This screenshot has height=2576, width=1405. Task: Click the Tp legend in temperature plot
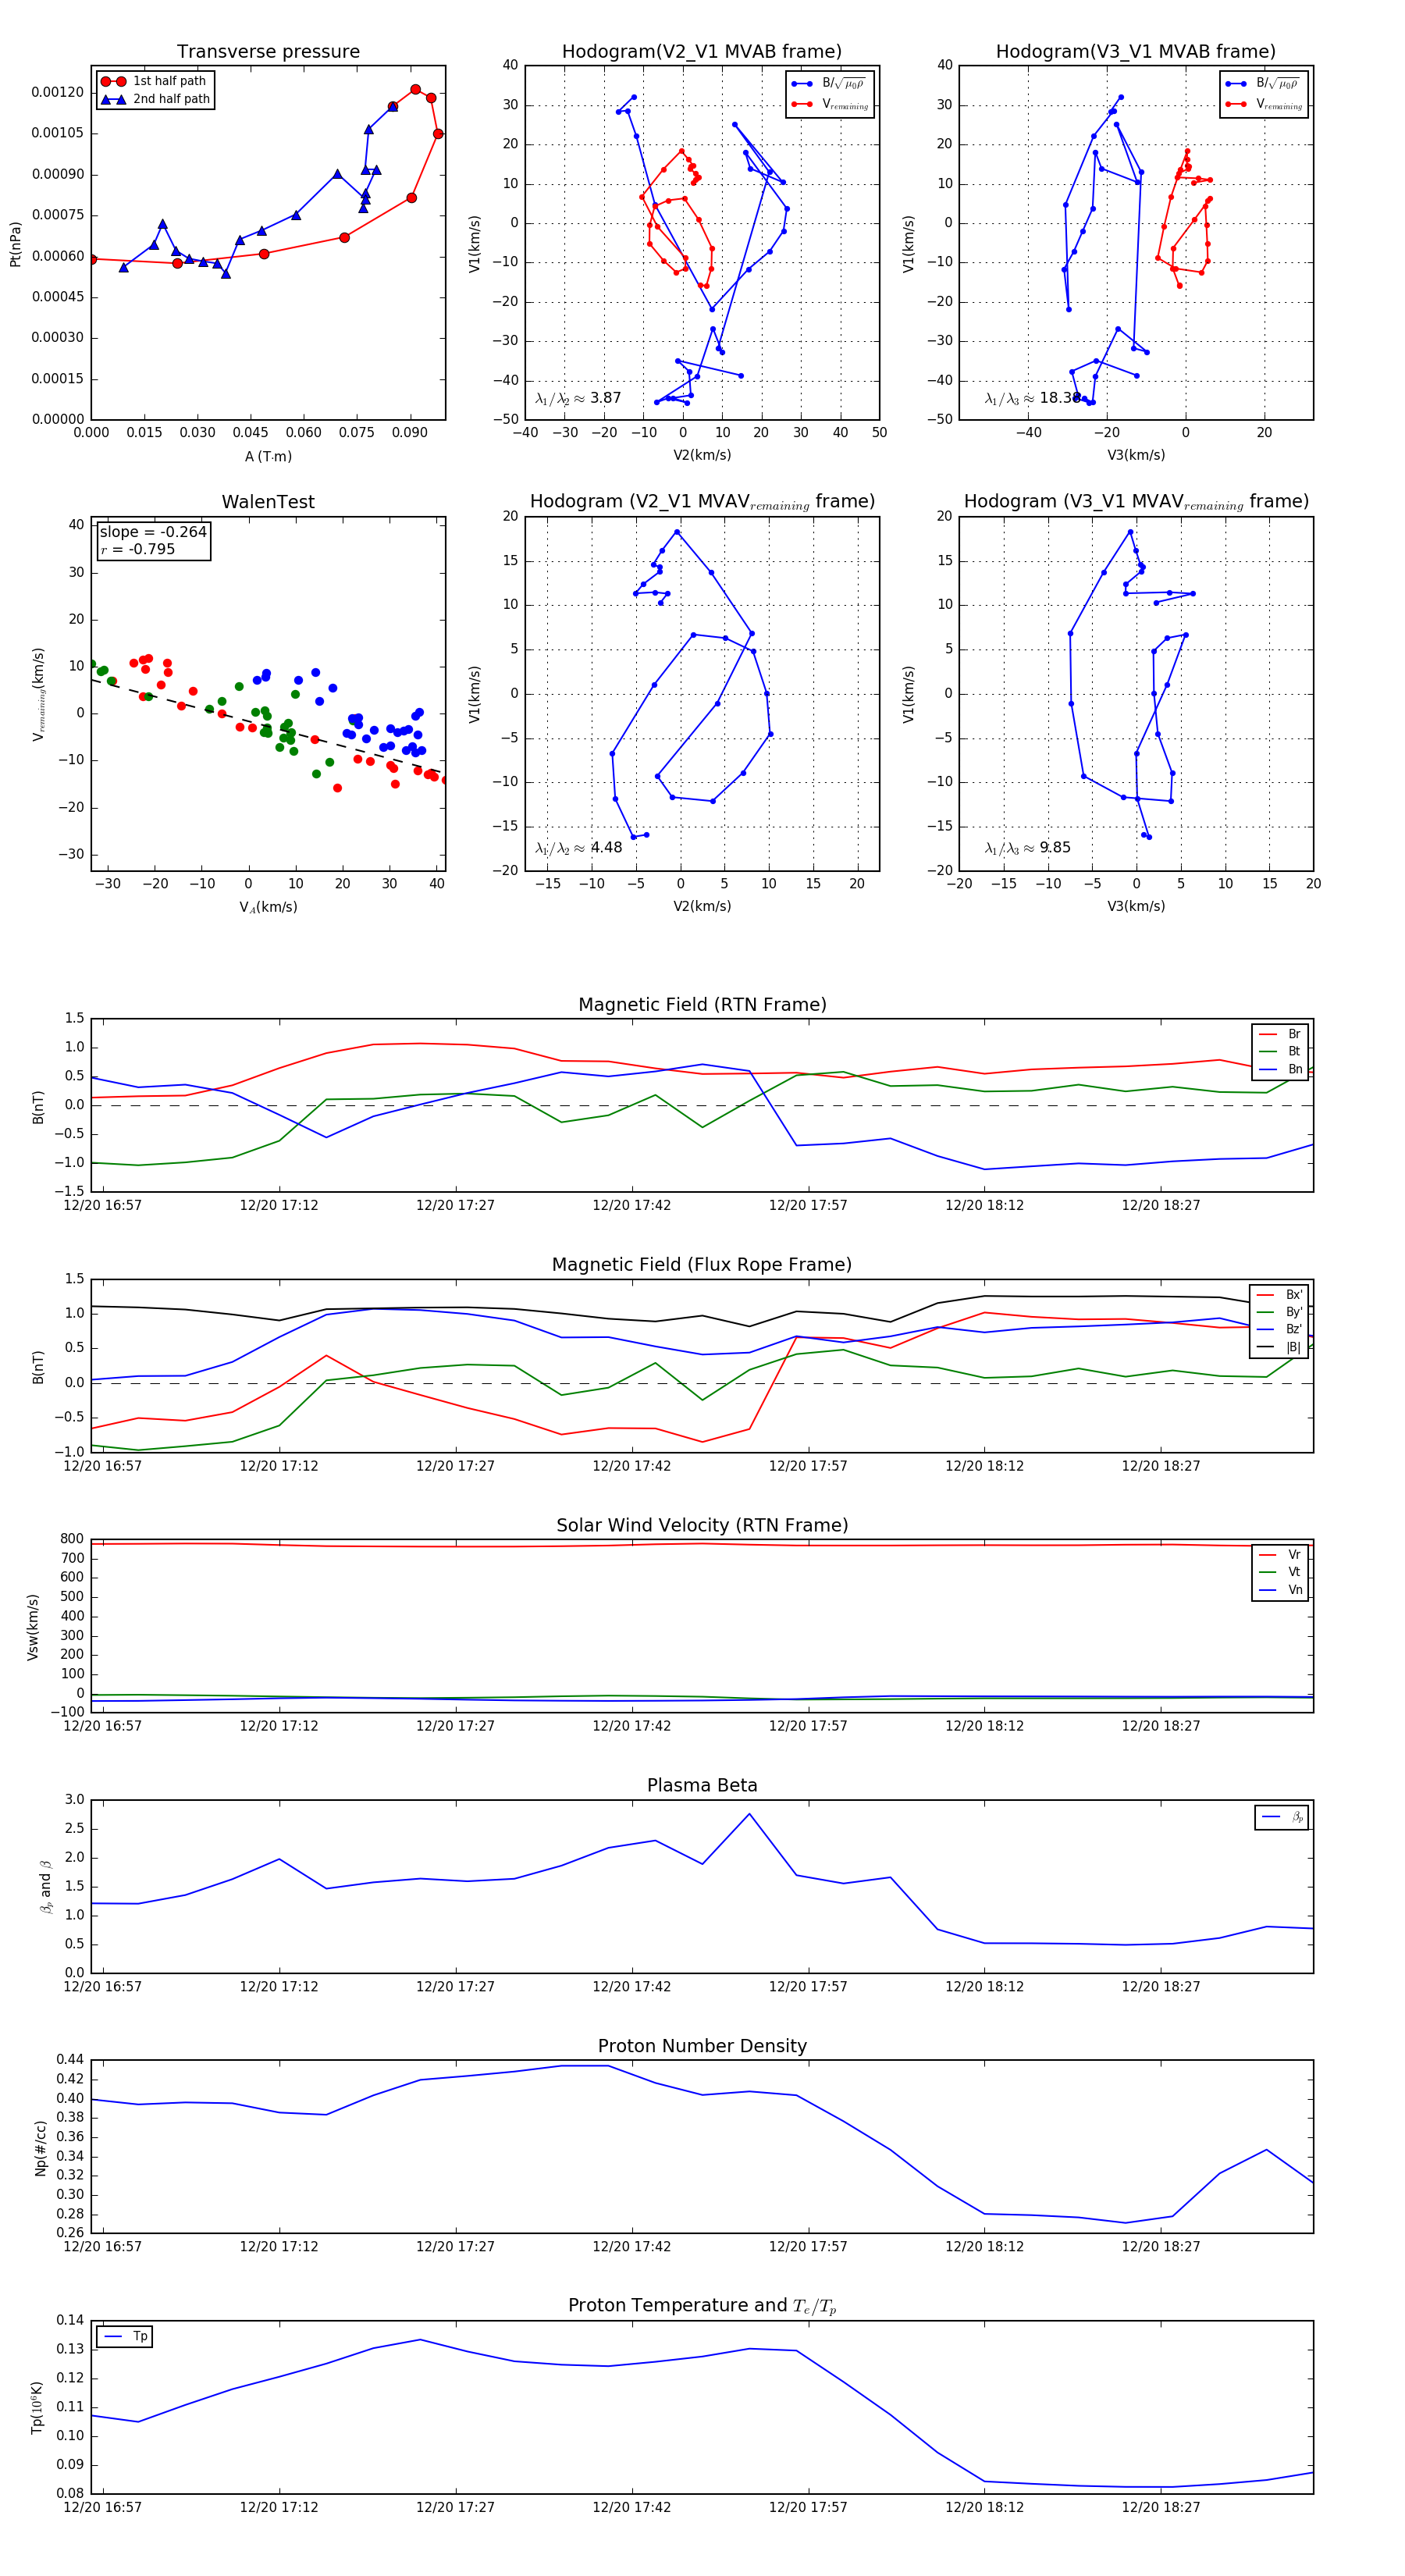pyautogui.click(x=125, y=2337)
